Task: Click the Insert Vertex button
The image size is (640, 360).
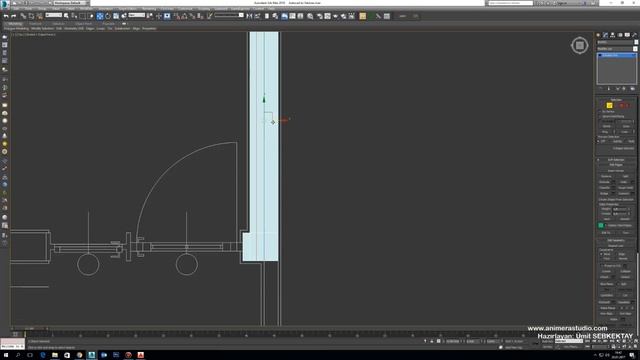Action: (616, 171)
